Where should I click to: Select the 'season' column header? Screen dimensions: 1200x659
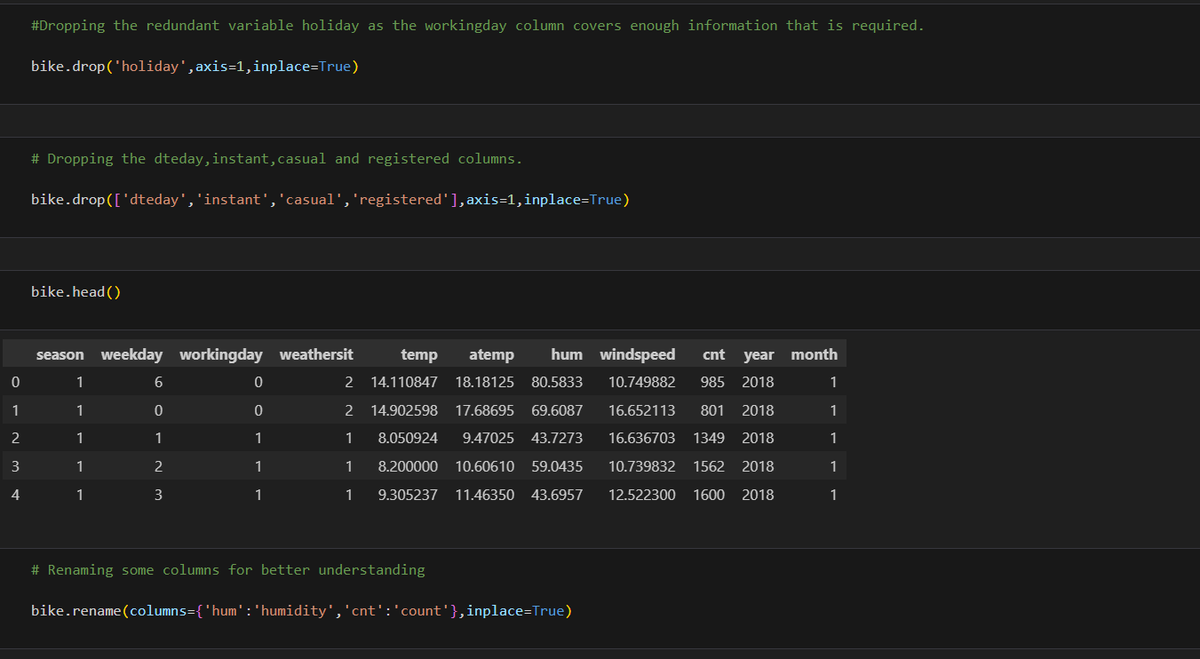[60, 354]
